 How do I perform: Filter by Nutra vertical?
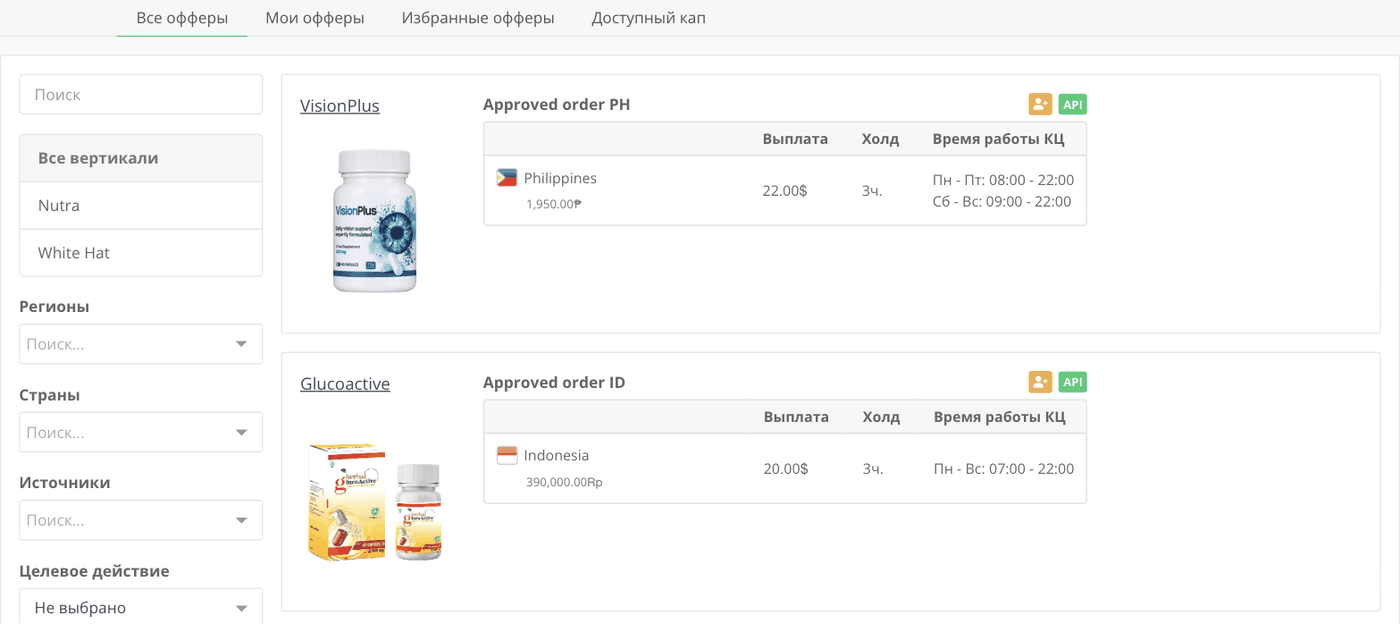(x=141, y=205)
